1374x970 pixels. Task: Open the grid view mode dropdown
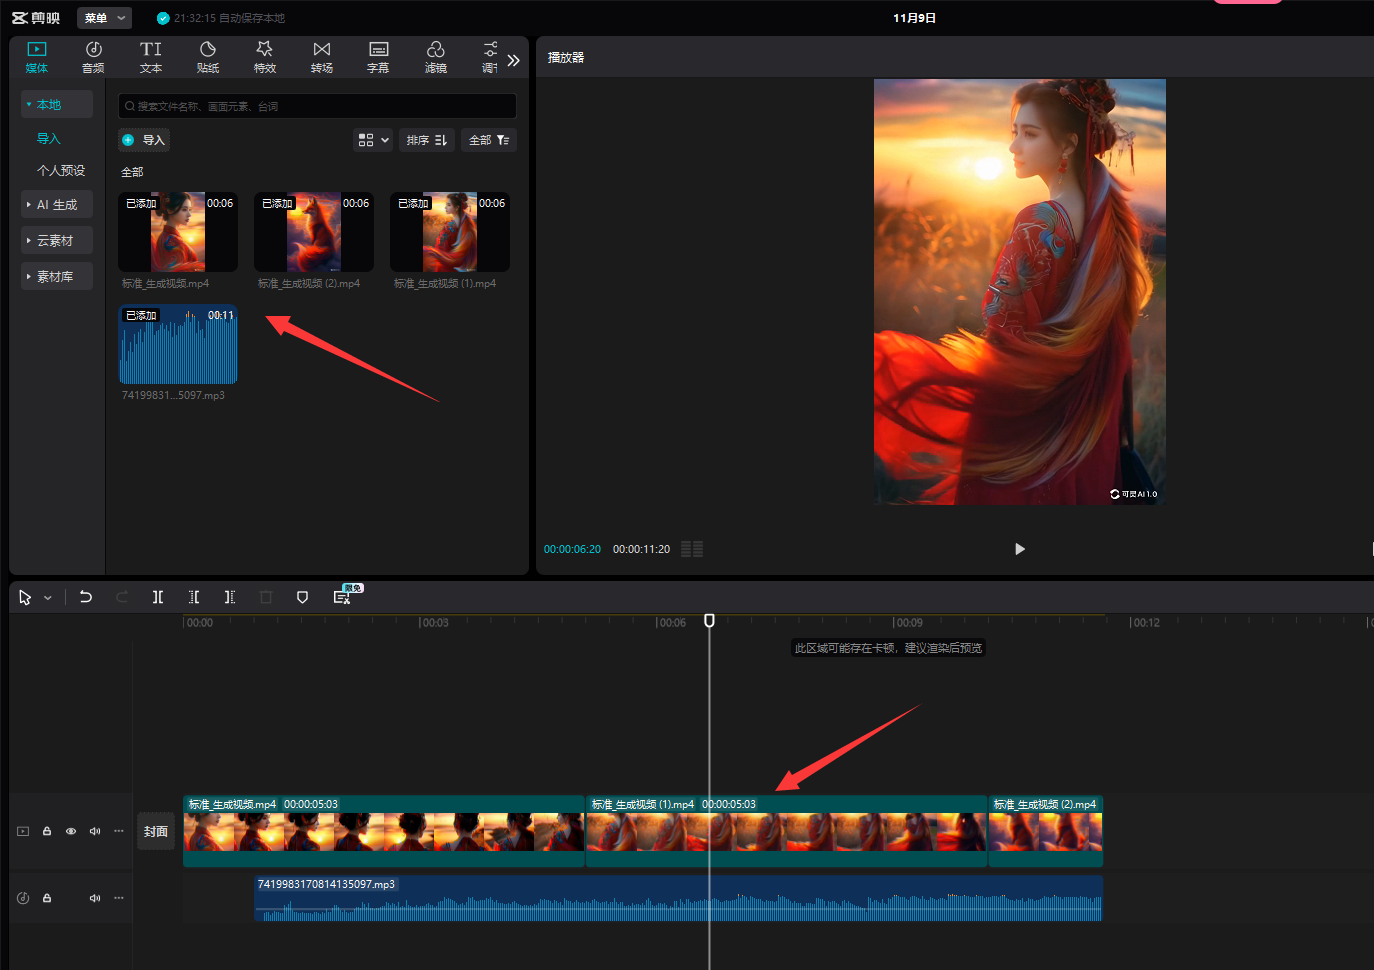coord(373,140)
